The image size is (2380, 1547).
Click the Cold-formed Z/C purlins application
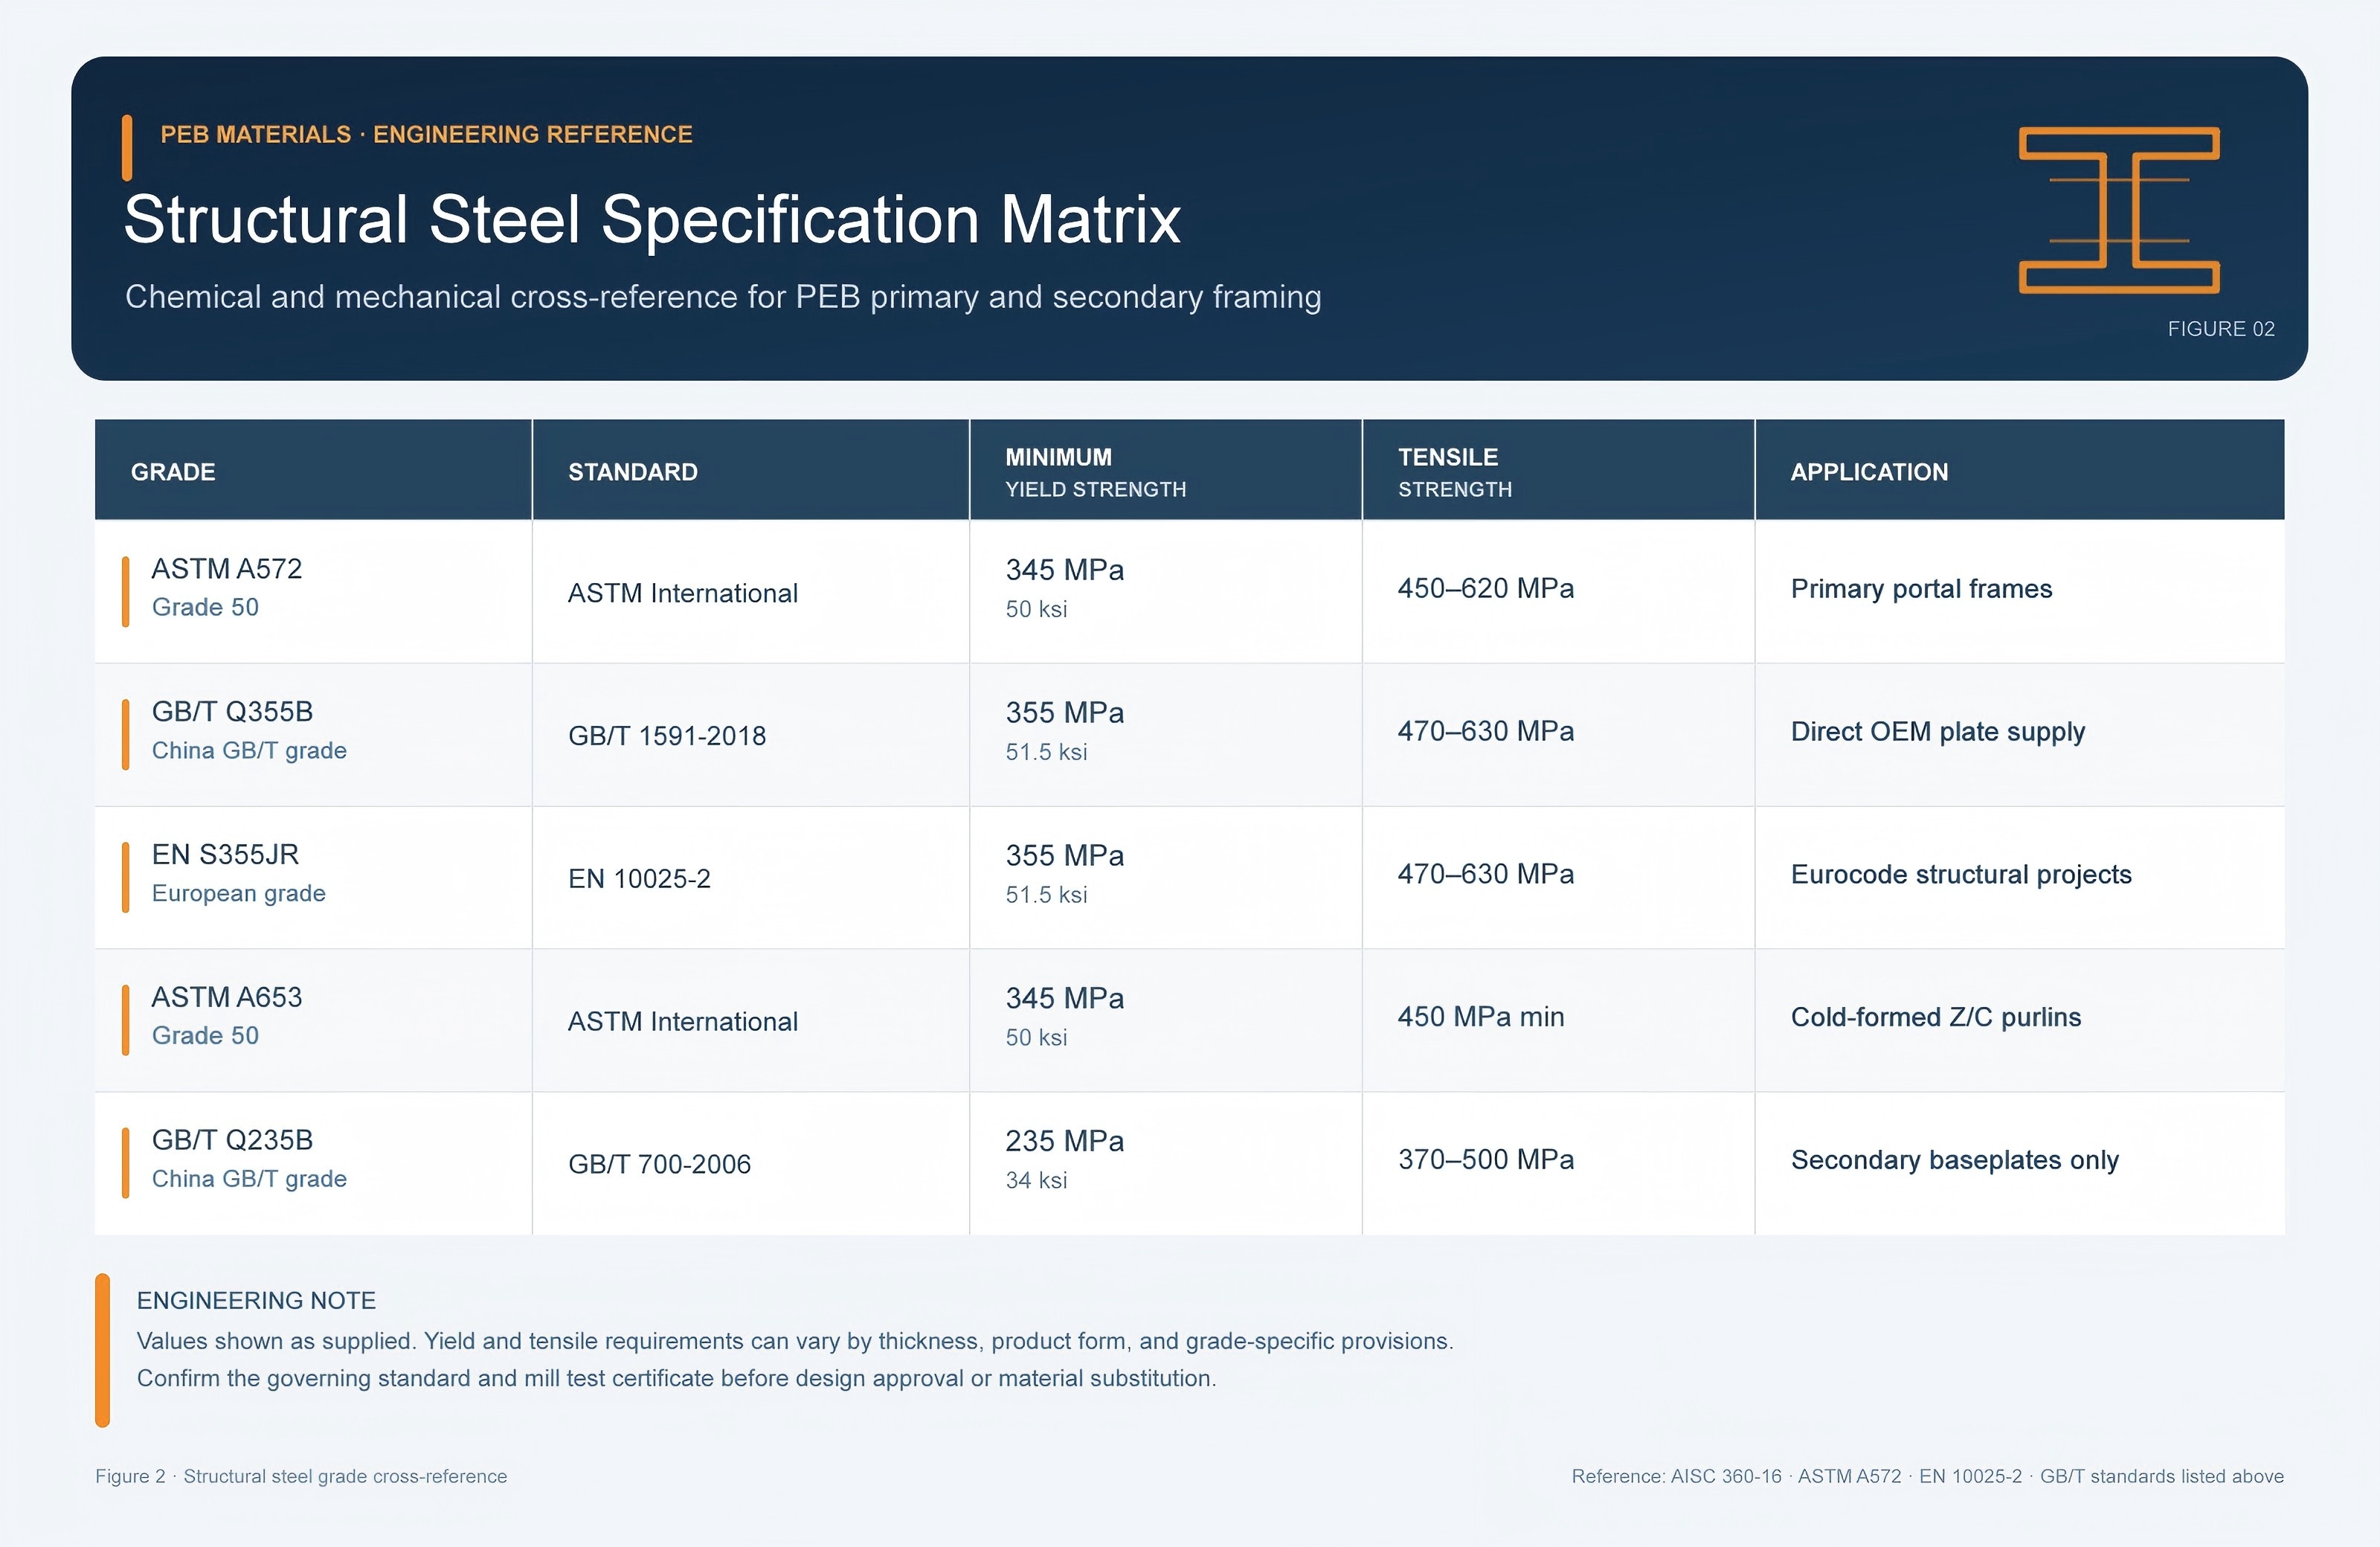pyautogui.click(x=1936, y=1017)
